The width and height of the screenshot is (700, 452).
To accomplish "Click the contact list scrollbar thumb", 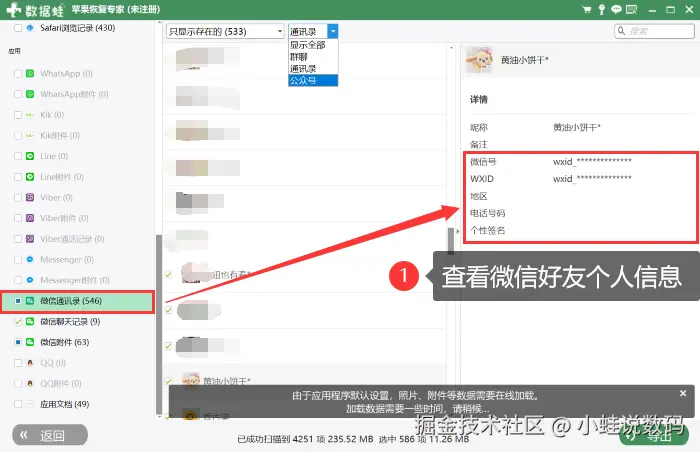I will [x=451, y=240].
